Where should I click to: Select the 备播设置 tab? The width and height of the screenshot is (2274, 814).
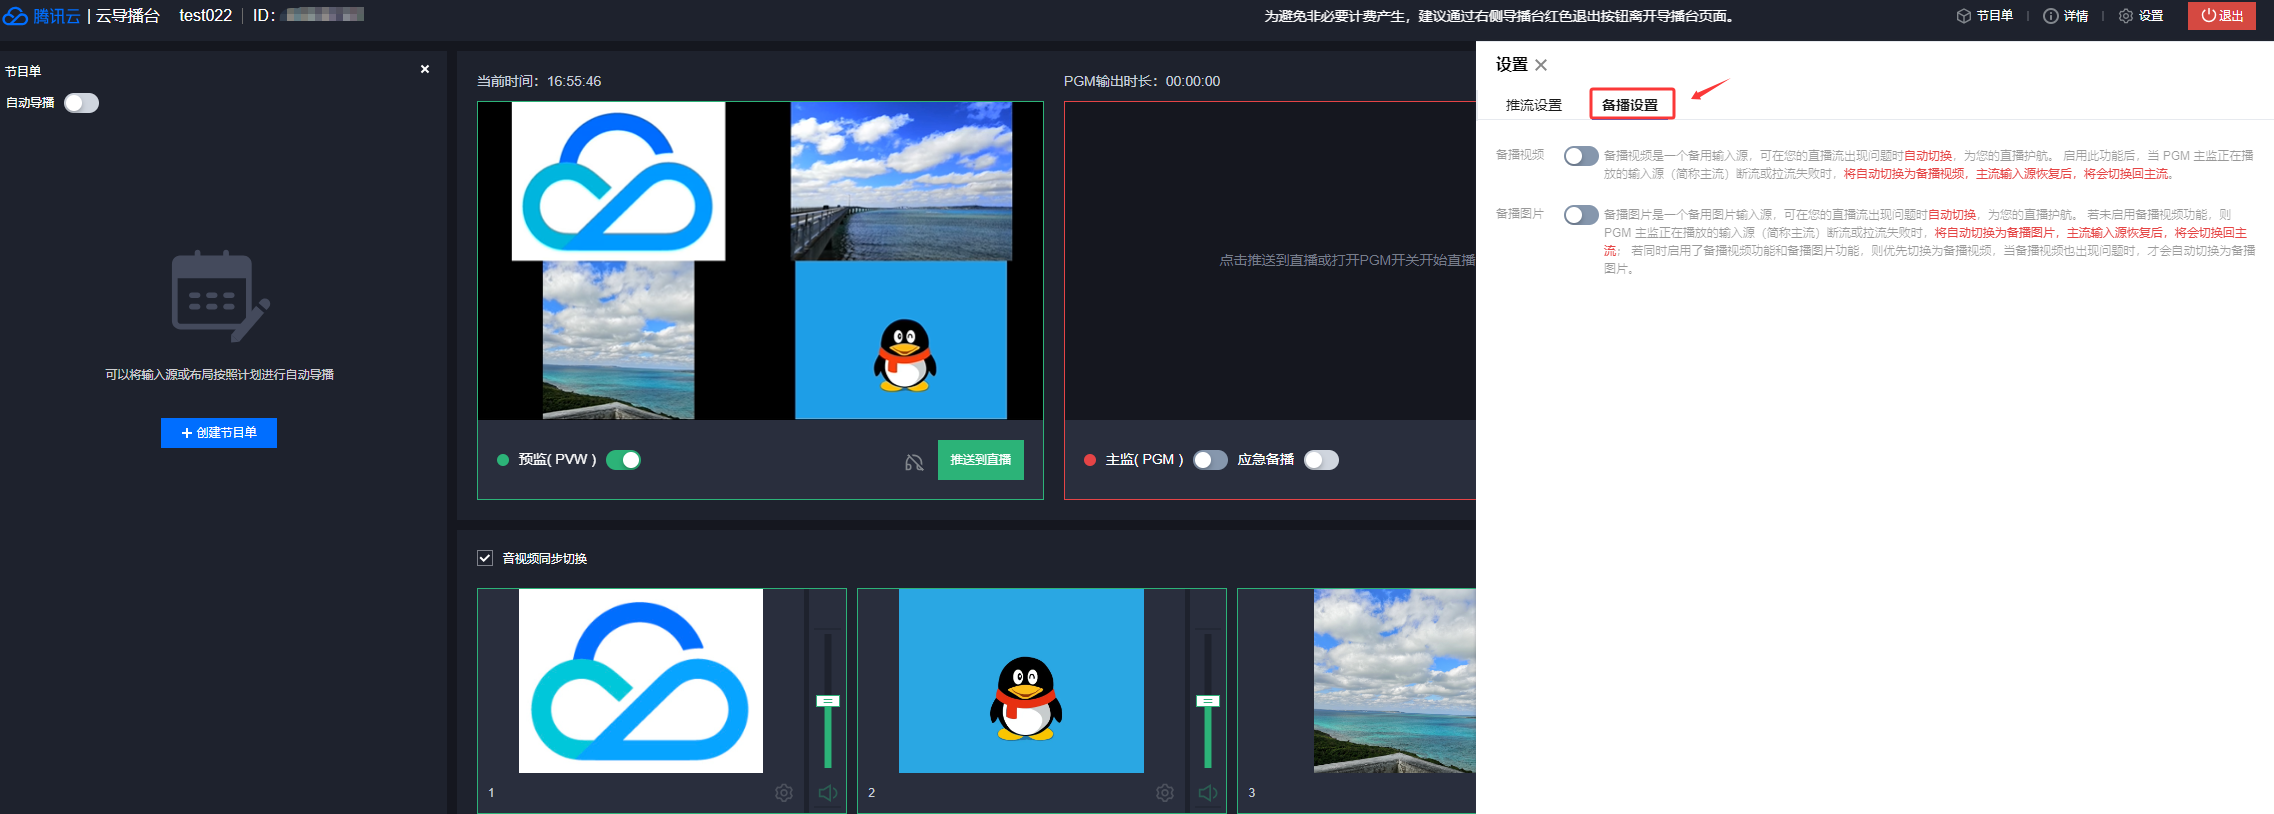pos(1630,105)
